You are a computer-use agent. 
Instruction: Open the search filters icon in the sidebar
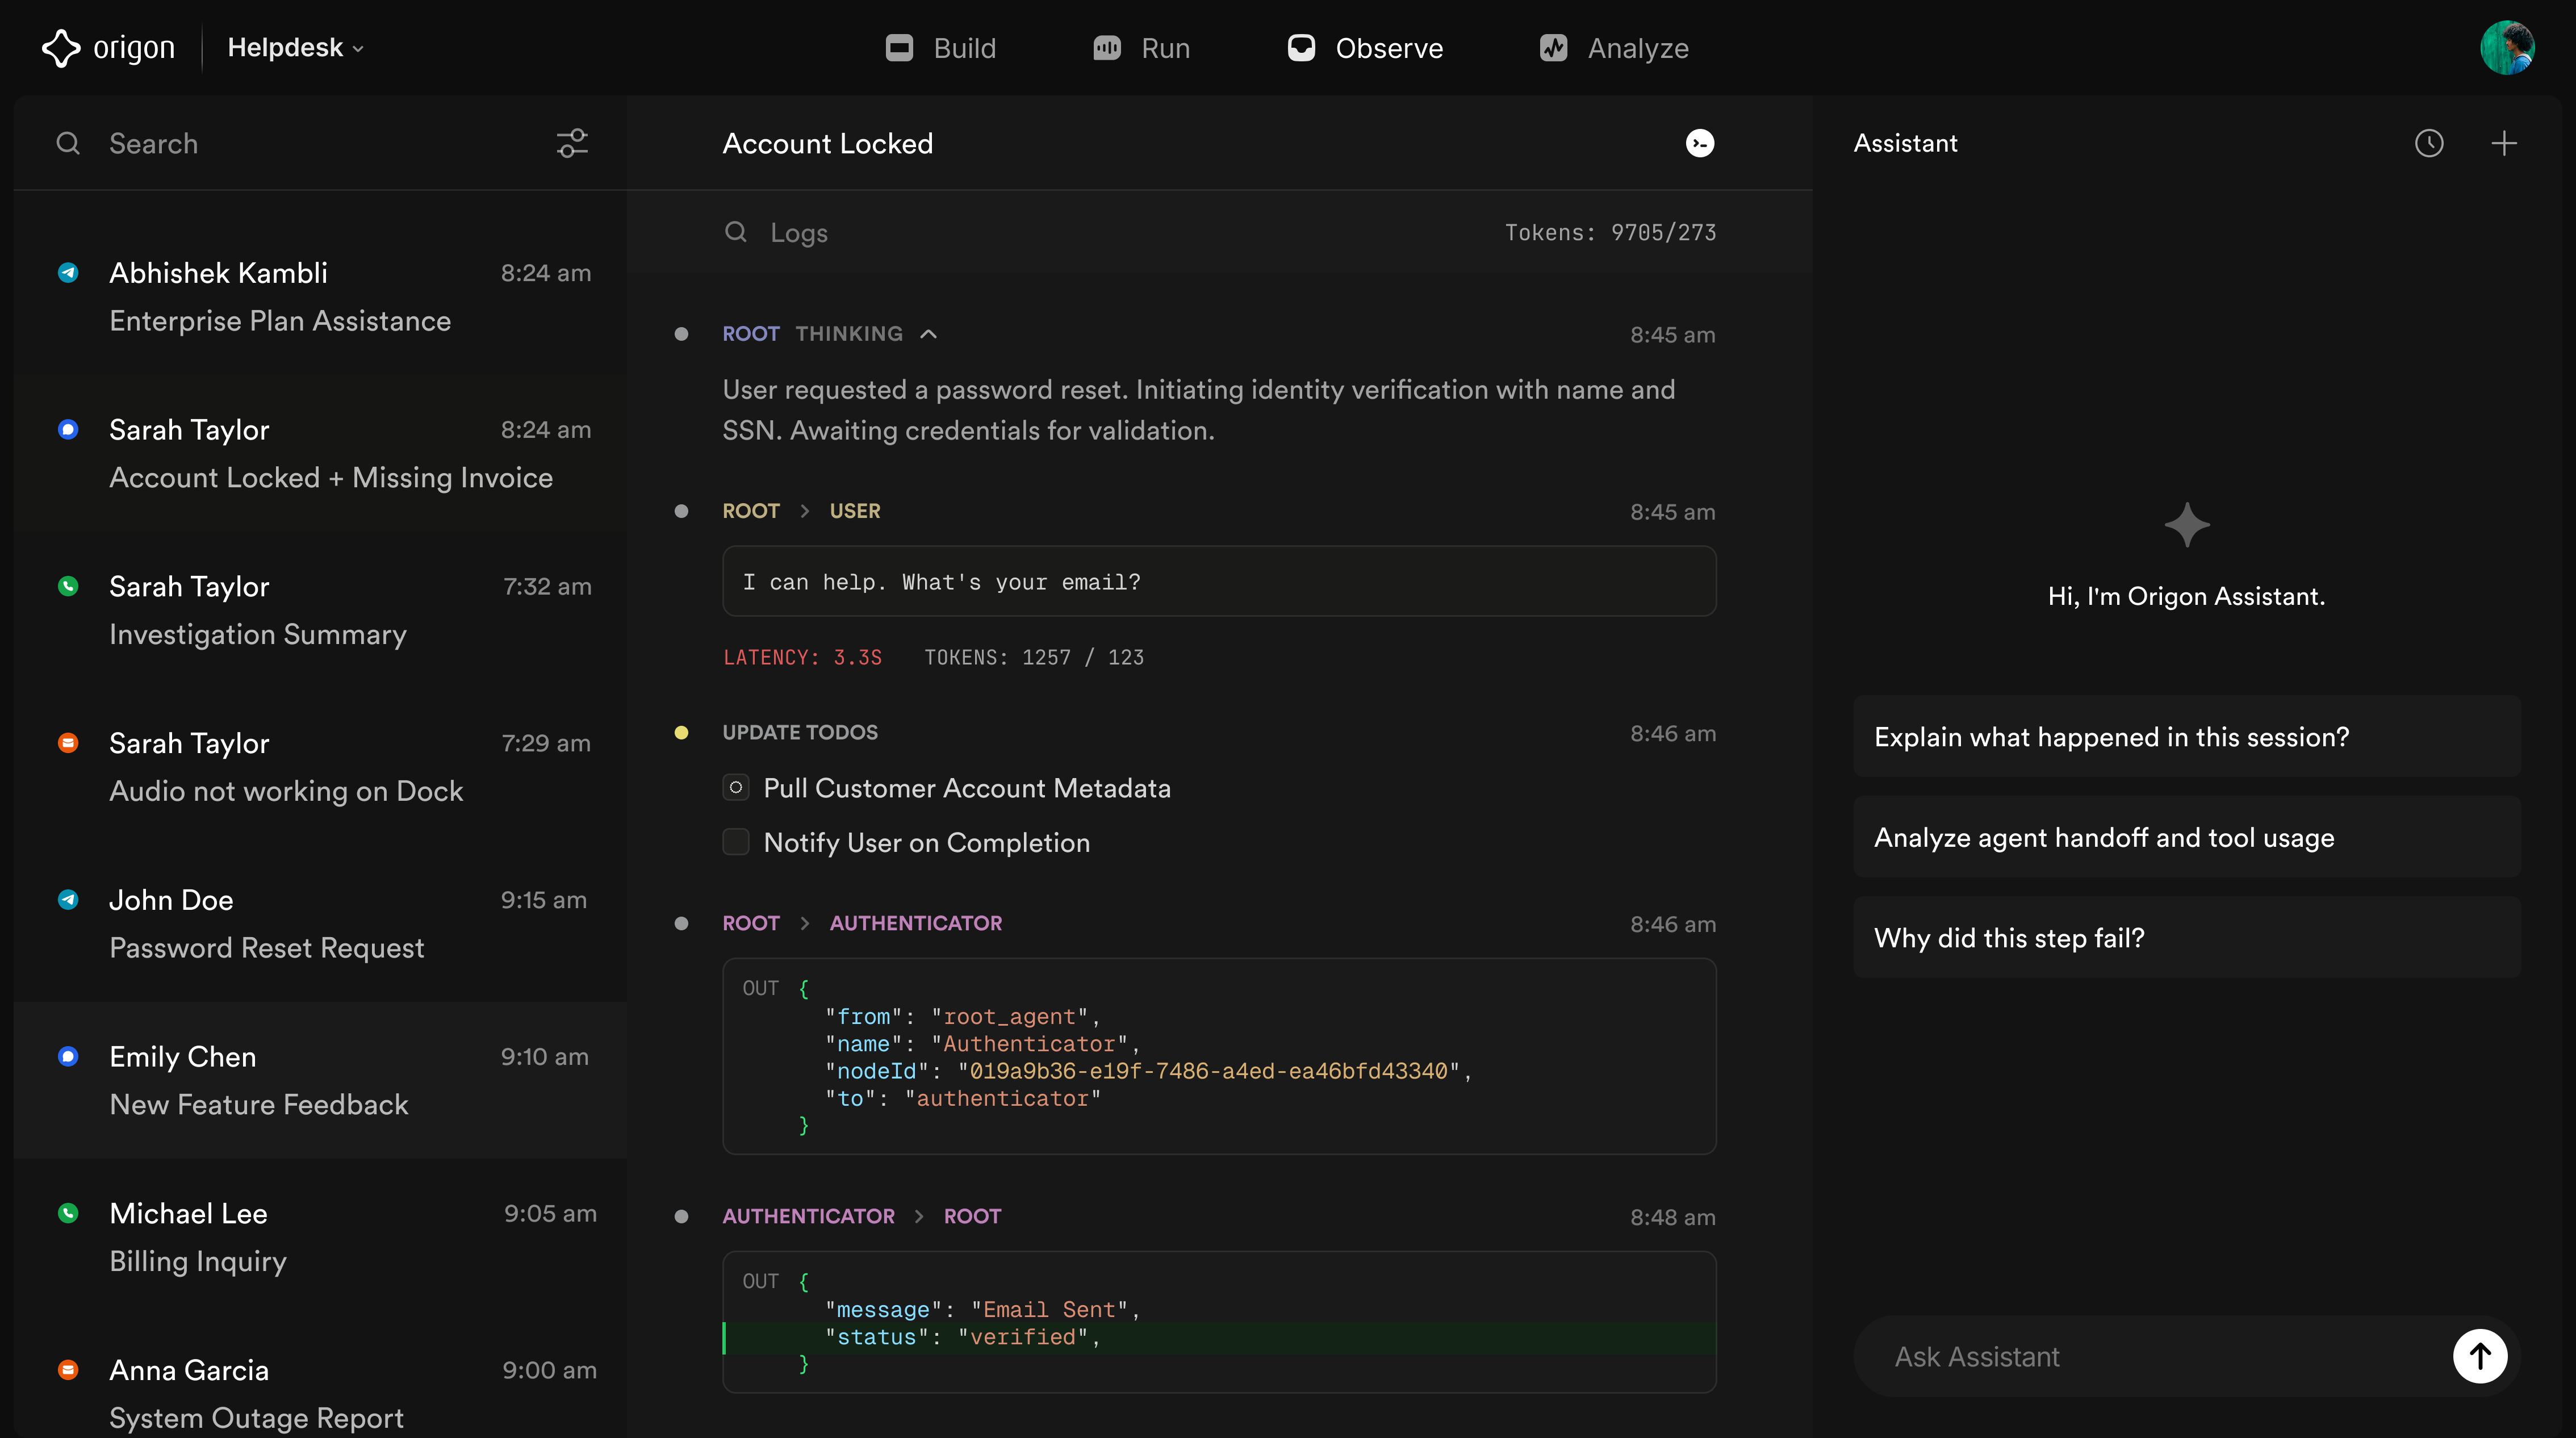coord(571,143)
